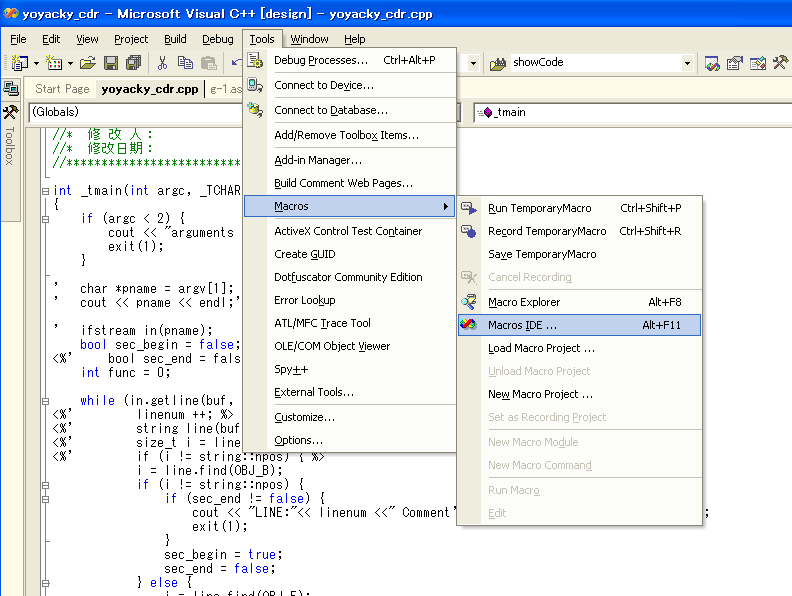This screenshot has height=596, width=792.
Task: Open the Properties Window toolbar icon
Action: point(734,63)
